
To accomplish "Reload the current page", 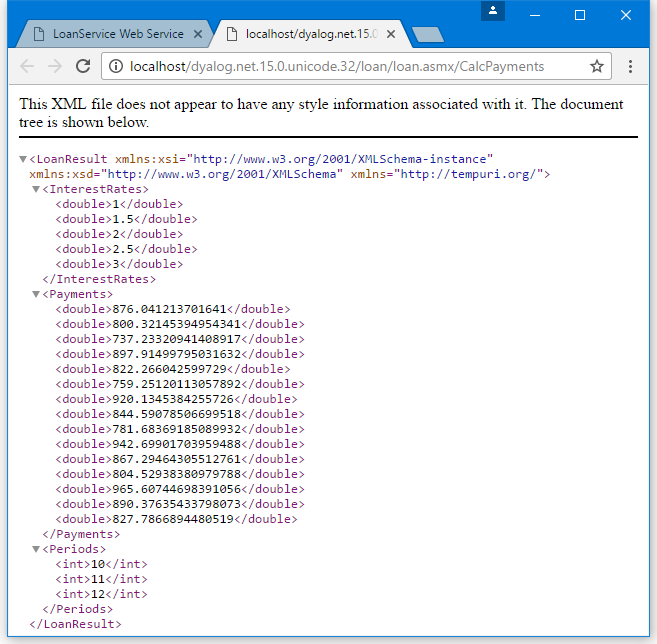I will pyautogui.click(x=83, y=67).
